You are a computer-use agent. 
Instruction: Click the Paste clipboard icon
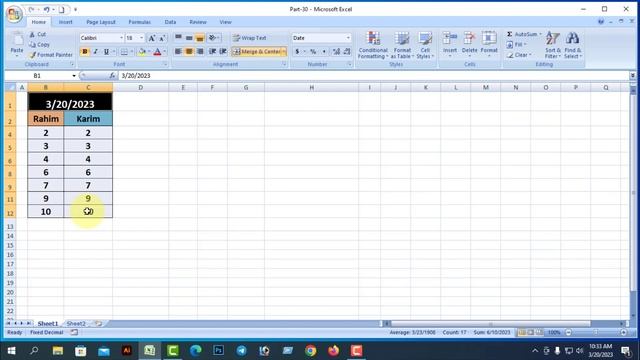coord(17,39)
